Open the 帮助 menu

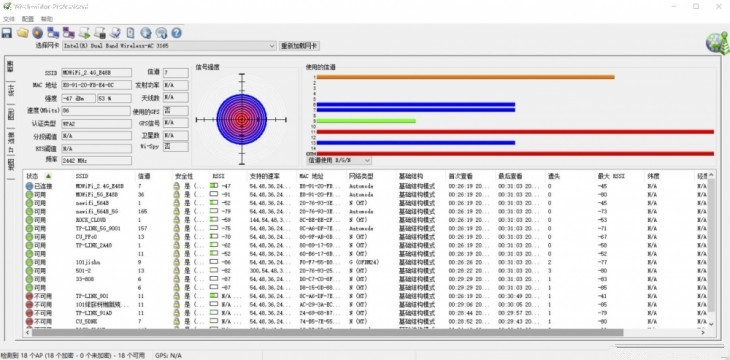(47, 19)
